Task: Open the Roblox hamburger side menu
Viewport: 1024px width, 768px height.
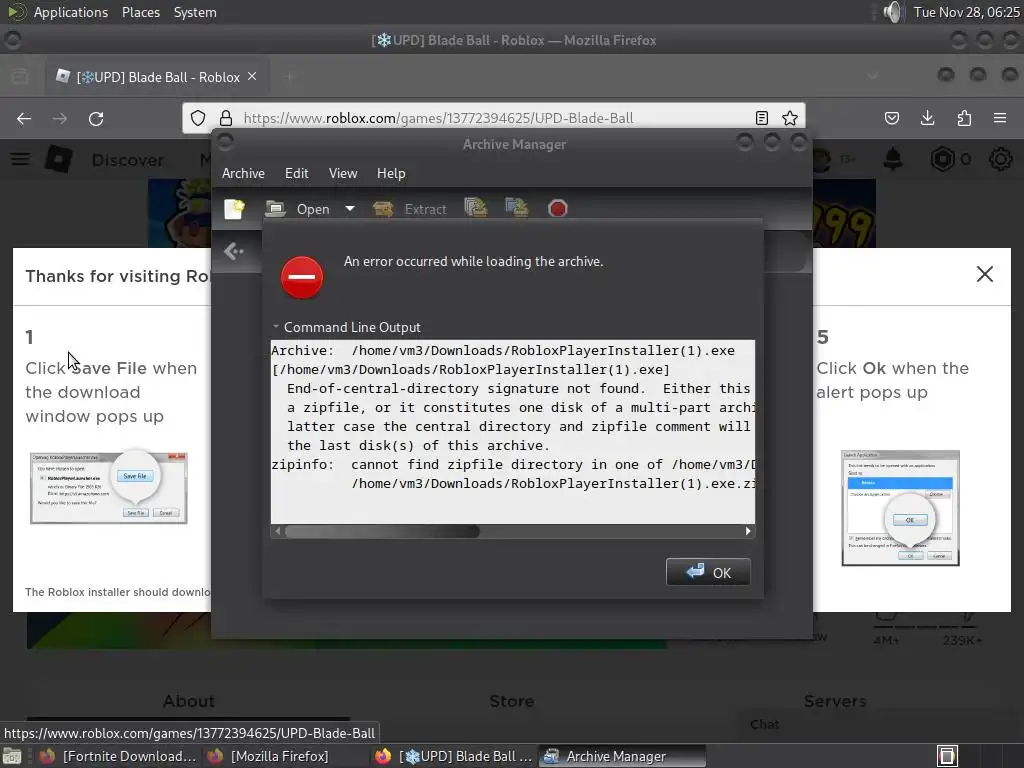Action: (20, 159)
